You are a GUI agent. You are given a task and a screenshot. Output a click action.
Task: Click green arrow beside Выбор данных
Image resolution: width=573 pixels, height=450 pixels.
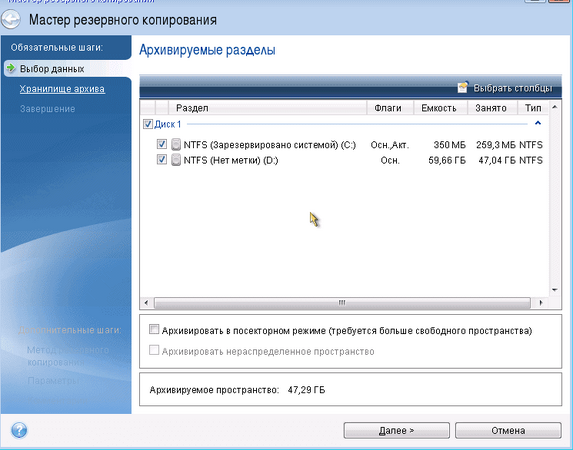[11, 68]
